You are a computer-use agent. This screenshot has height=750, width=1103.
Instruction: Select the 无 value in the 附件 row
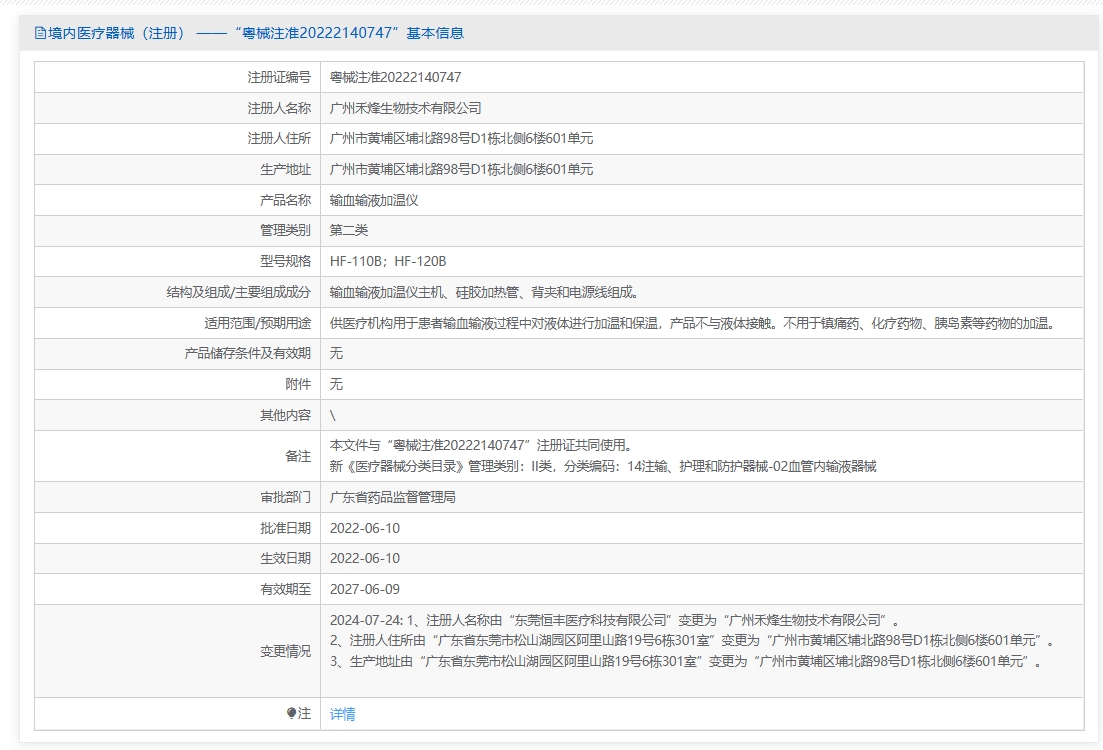click(x=336, y=385)
